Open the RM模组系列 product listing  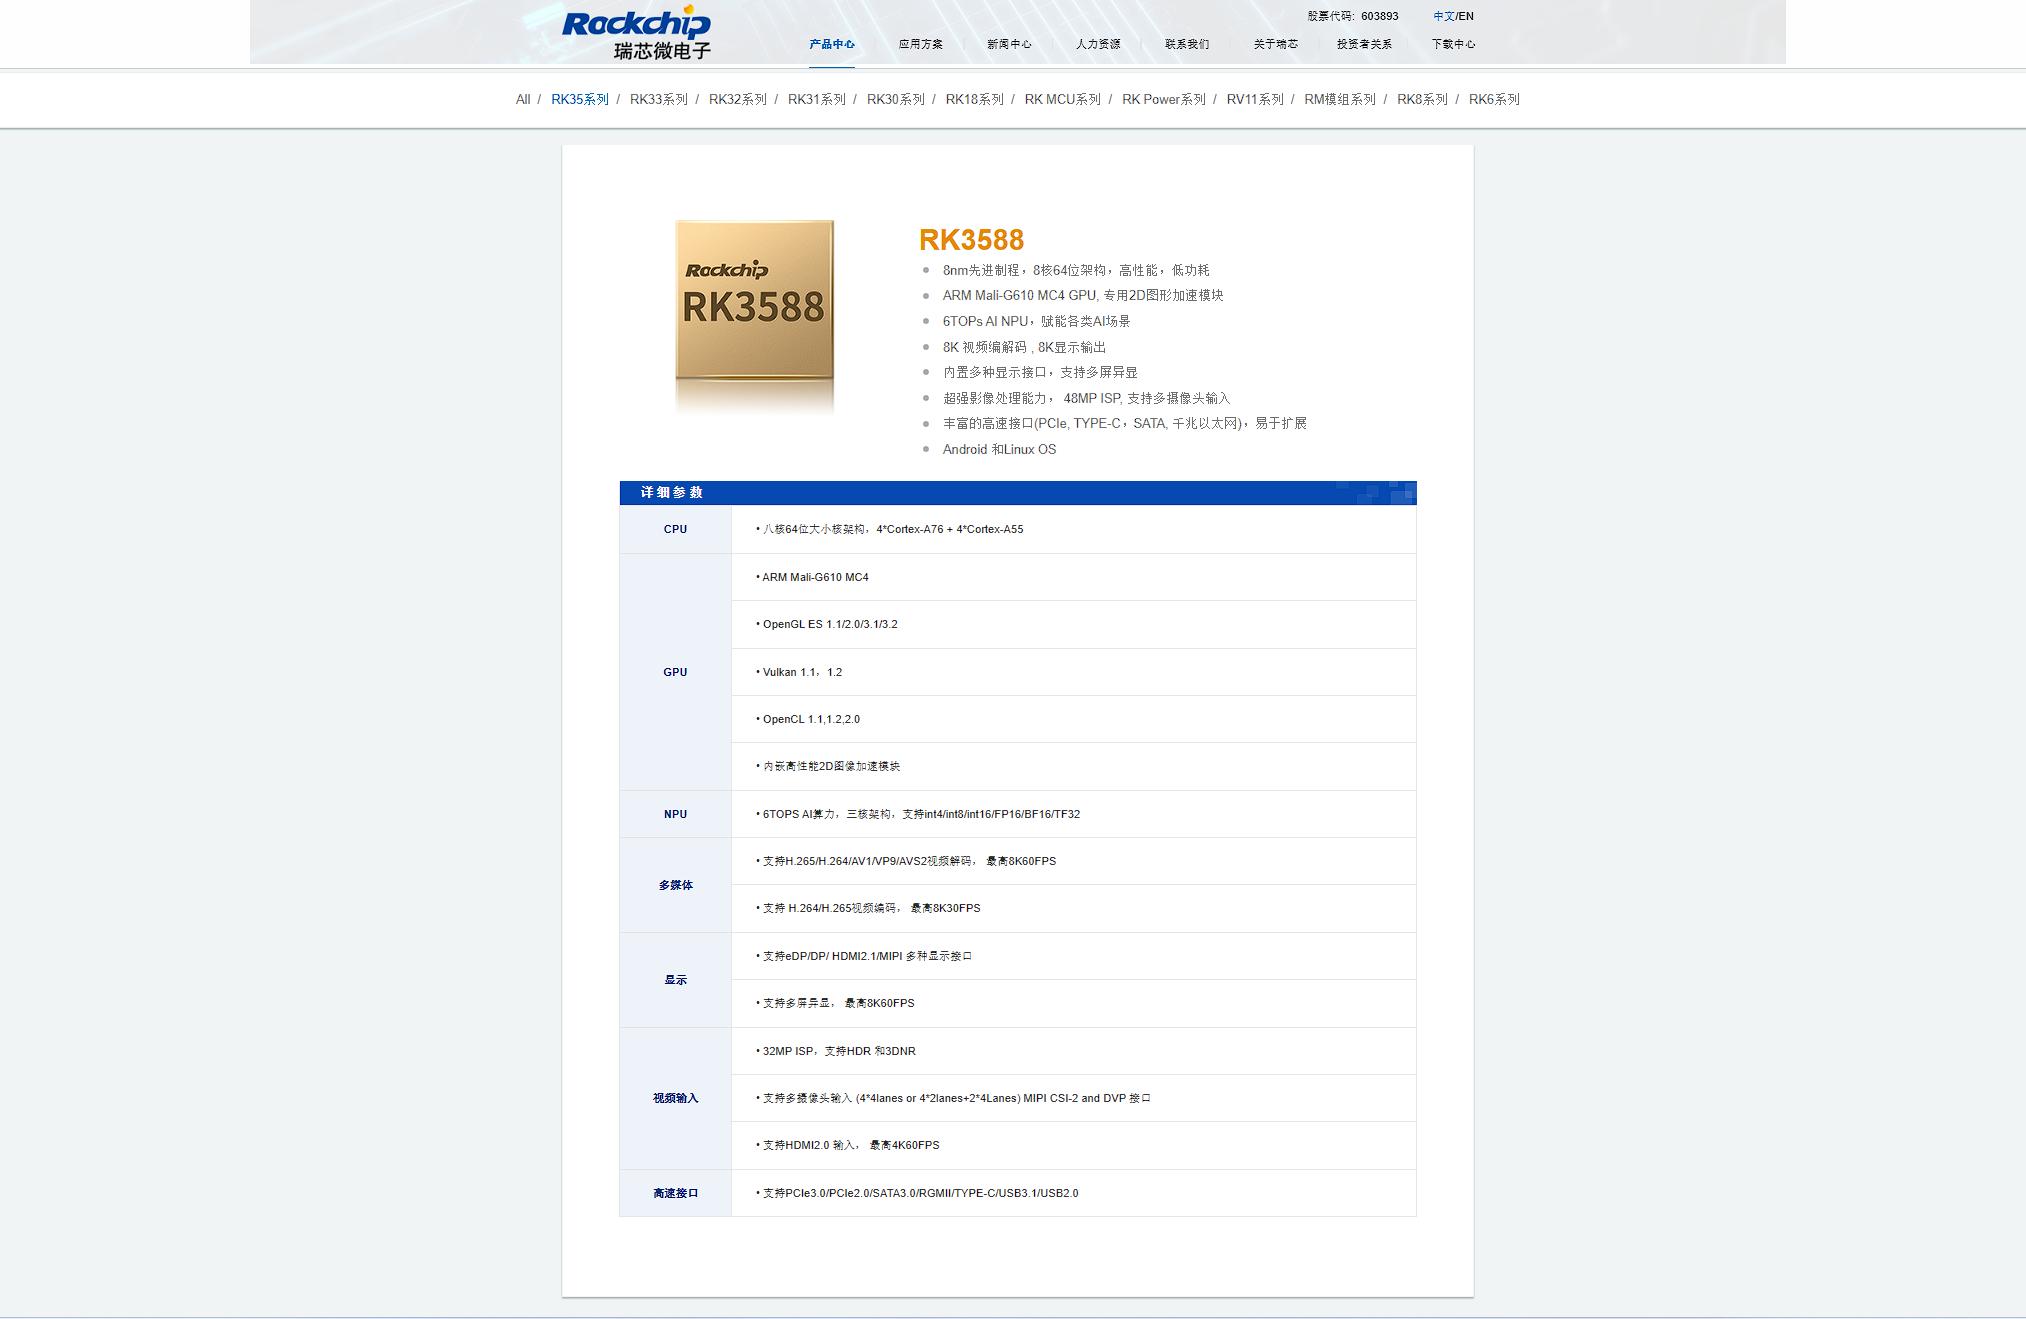tap(1341, 99)
